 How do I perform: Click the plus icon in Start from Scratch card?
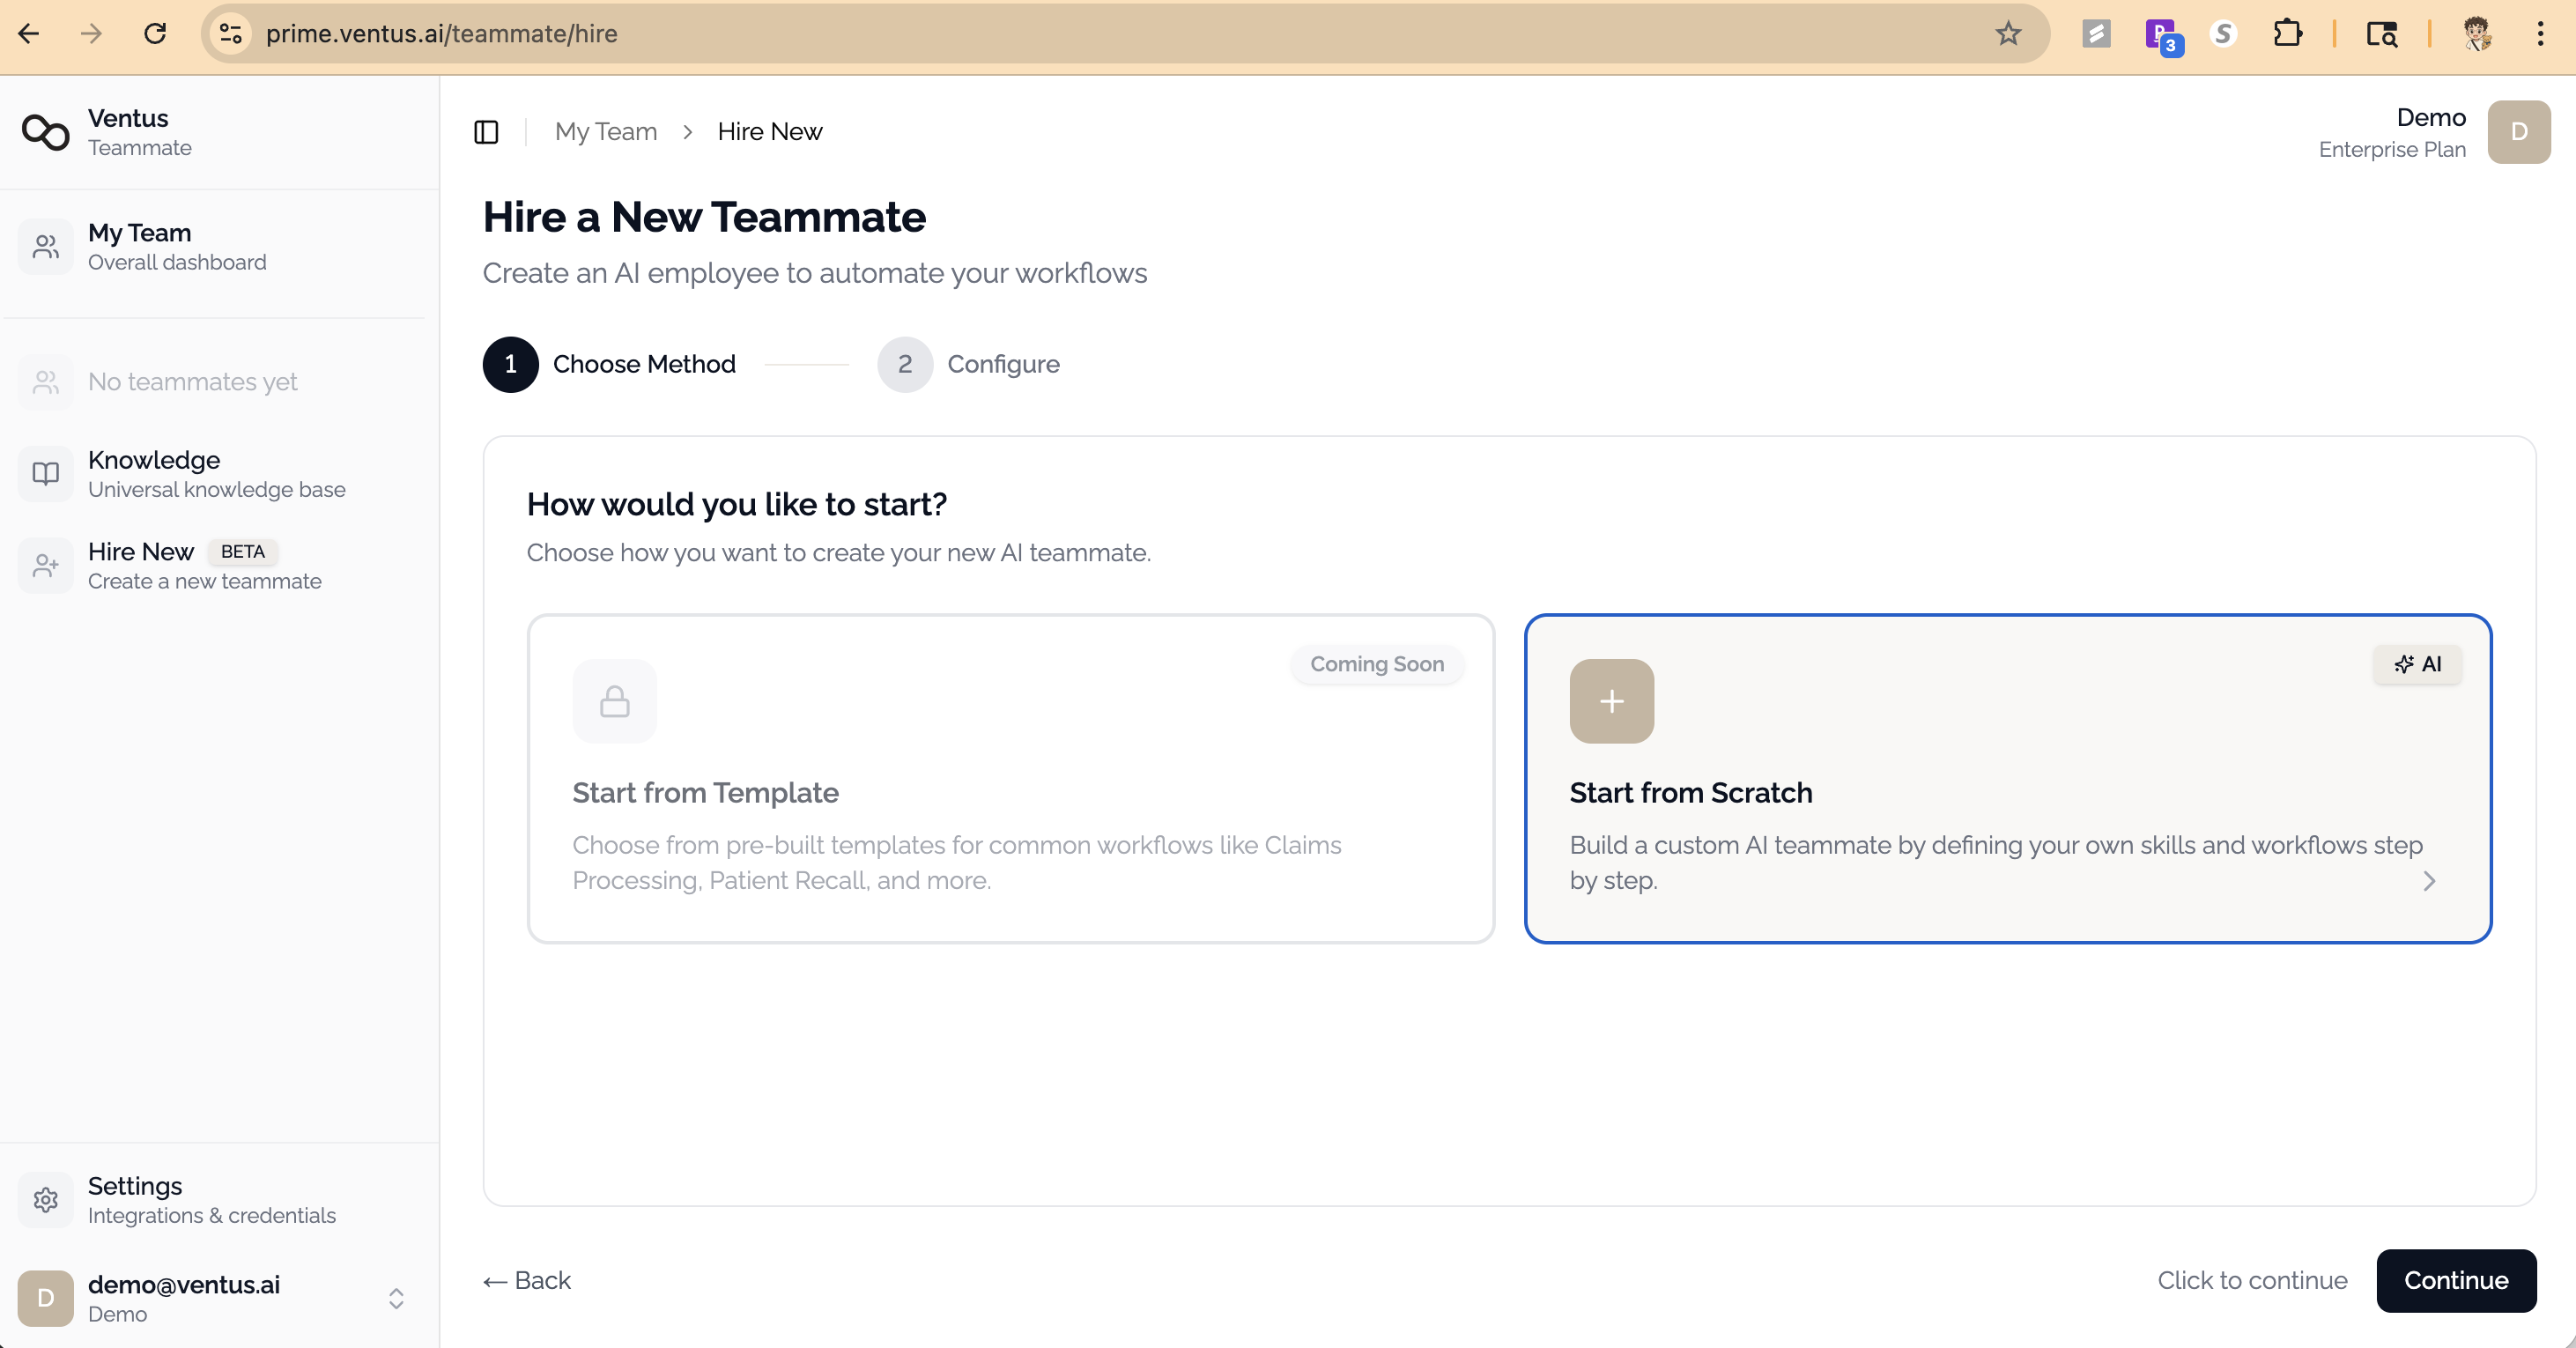click(x=1611, y=701)
